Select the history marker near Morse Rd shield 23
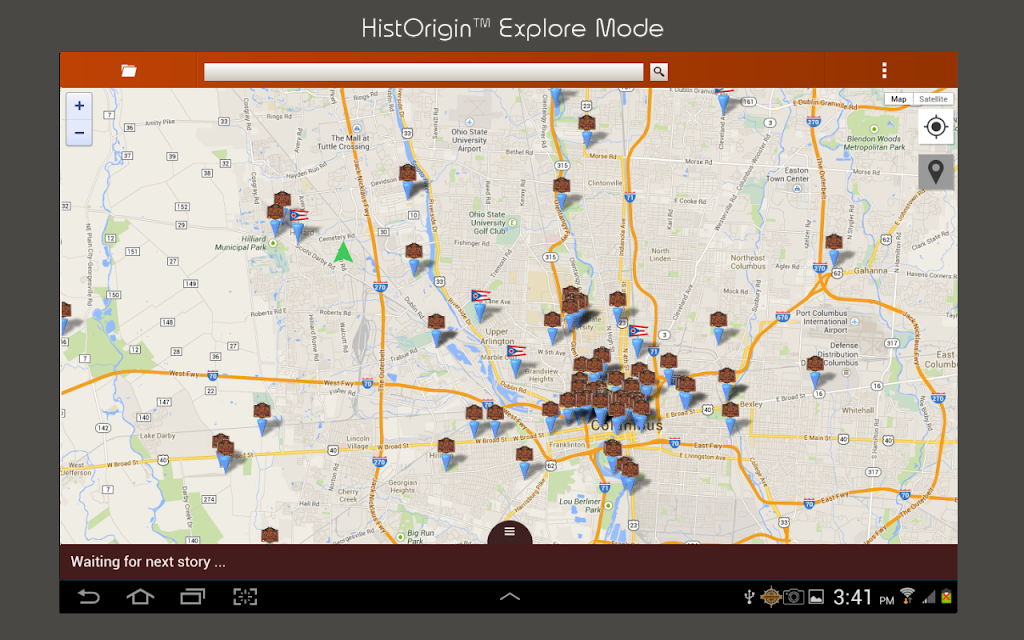Image resolution: width=1024 pixels, height=640 pixels. 586,130
